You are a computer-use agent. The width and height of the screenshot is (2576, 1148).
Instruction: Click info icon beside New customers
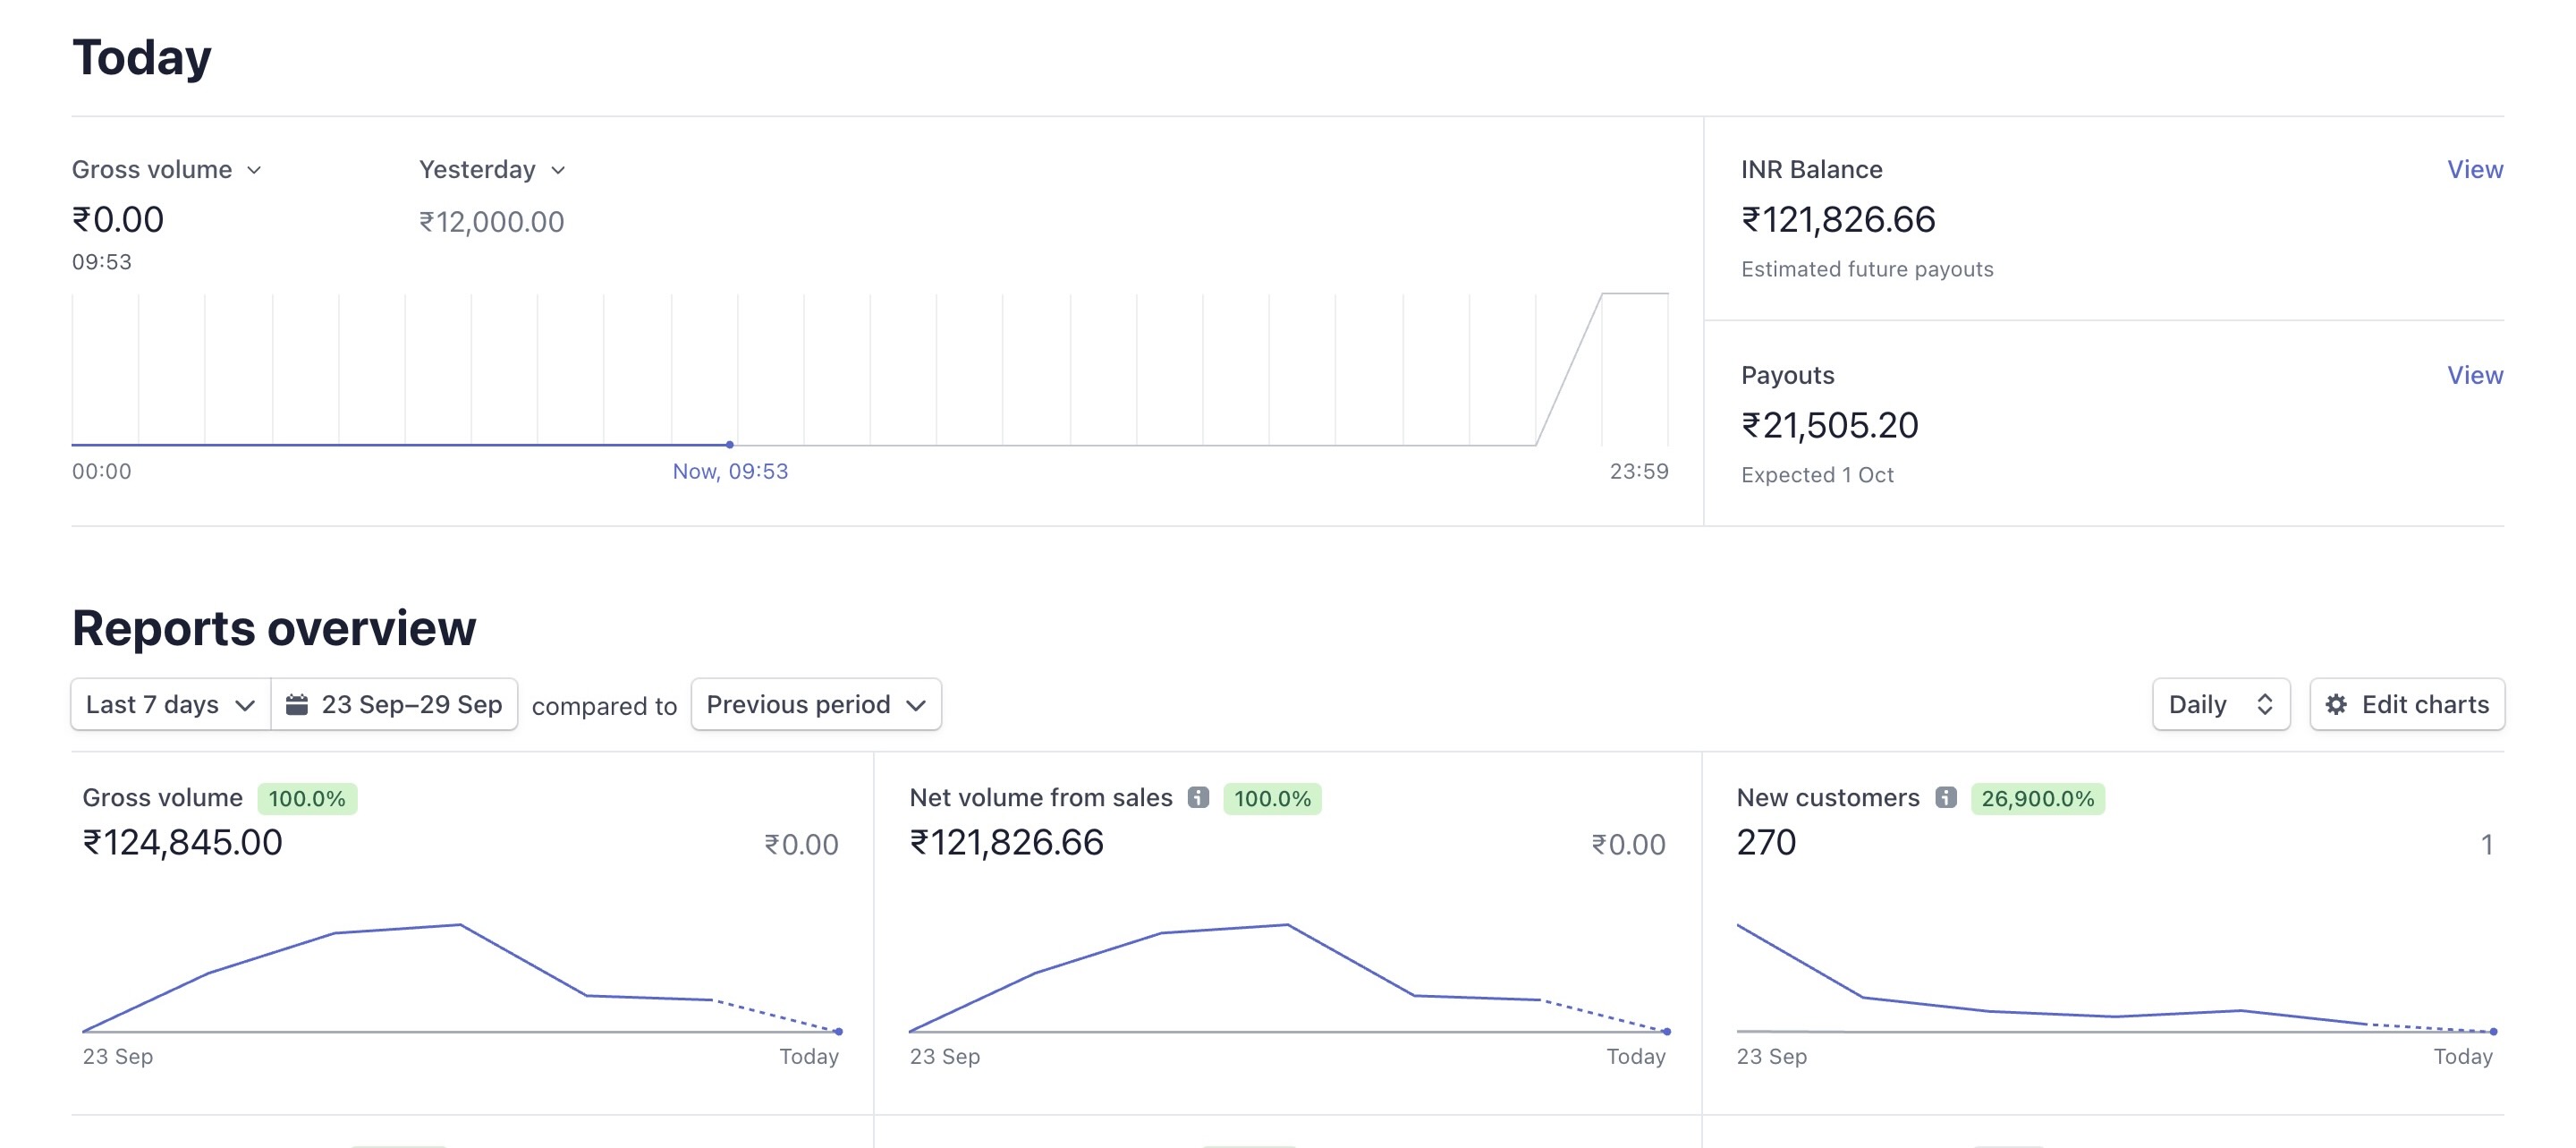pyautogui.click(x=1945, y=797)
